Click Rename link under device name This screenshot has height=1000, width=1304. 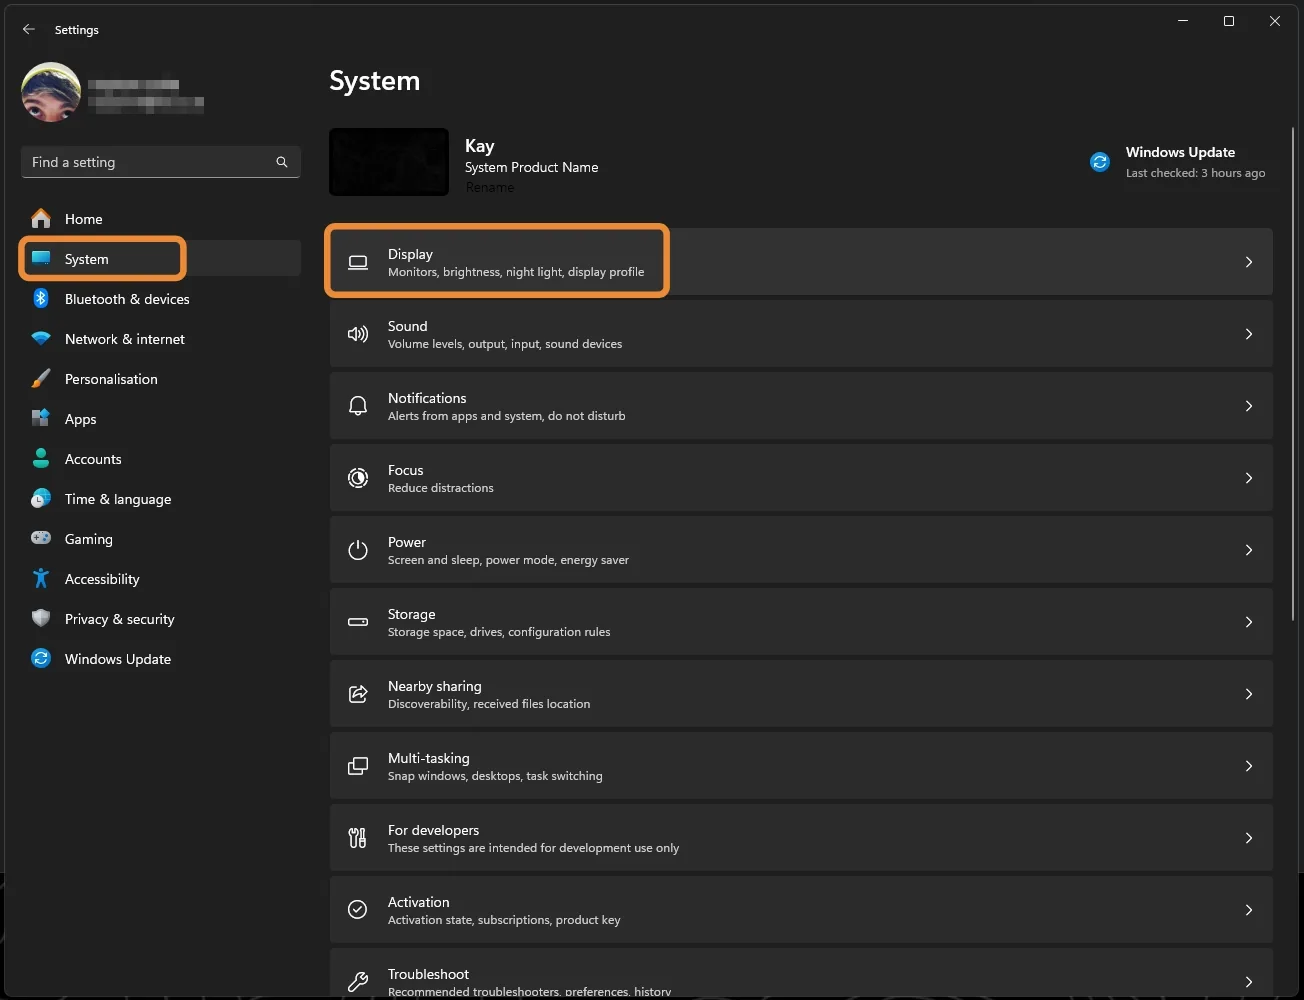(489, 187)
